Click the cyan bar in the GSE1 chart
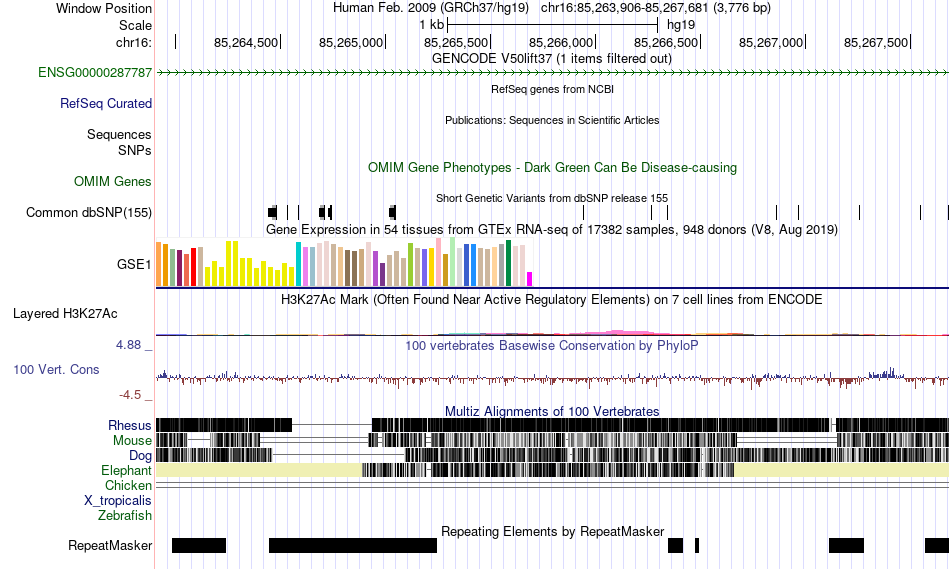Image resolution: width=950 pixels, height=569 pixels. (x=298, y=264)
